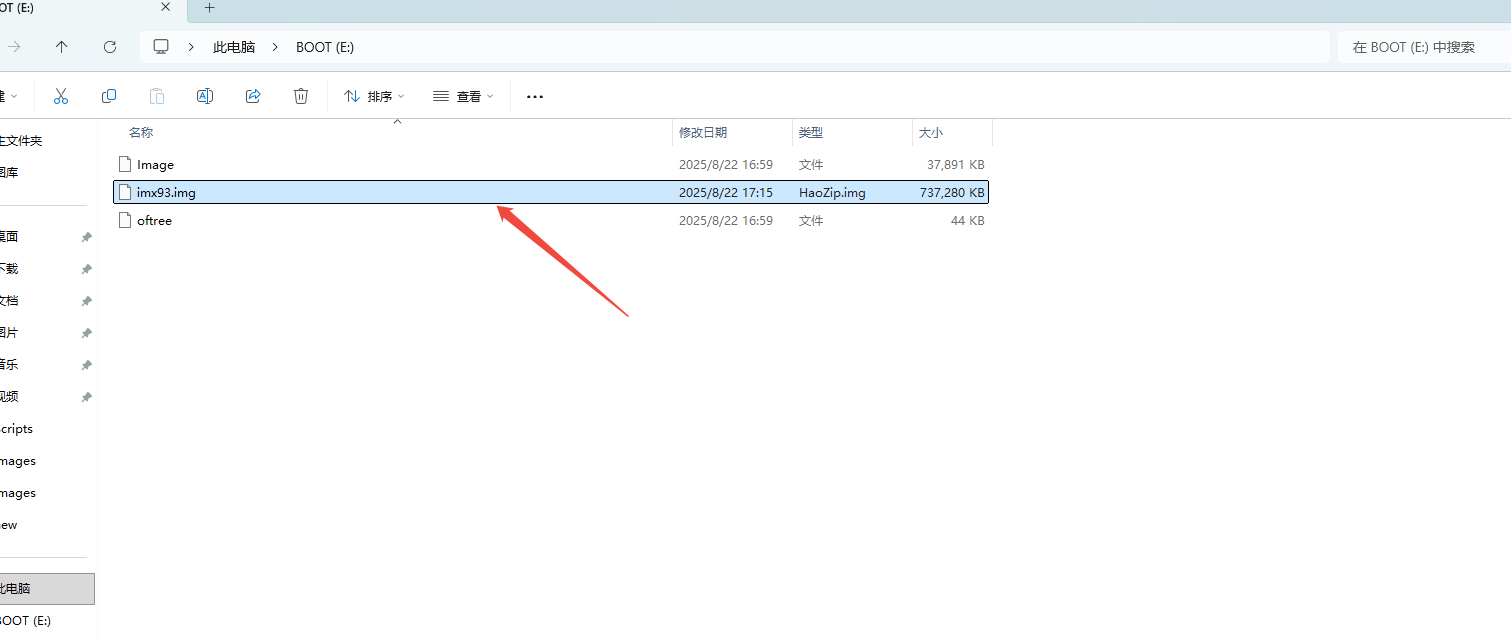The height and width of the screenshot is (638, 1511).
Task: Sort files by 修改日期 column header
Action: click(703, 132)
